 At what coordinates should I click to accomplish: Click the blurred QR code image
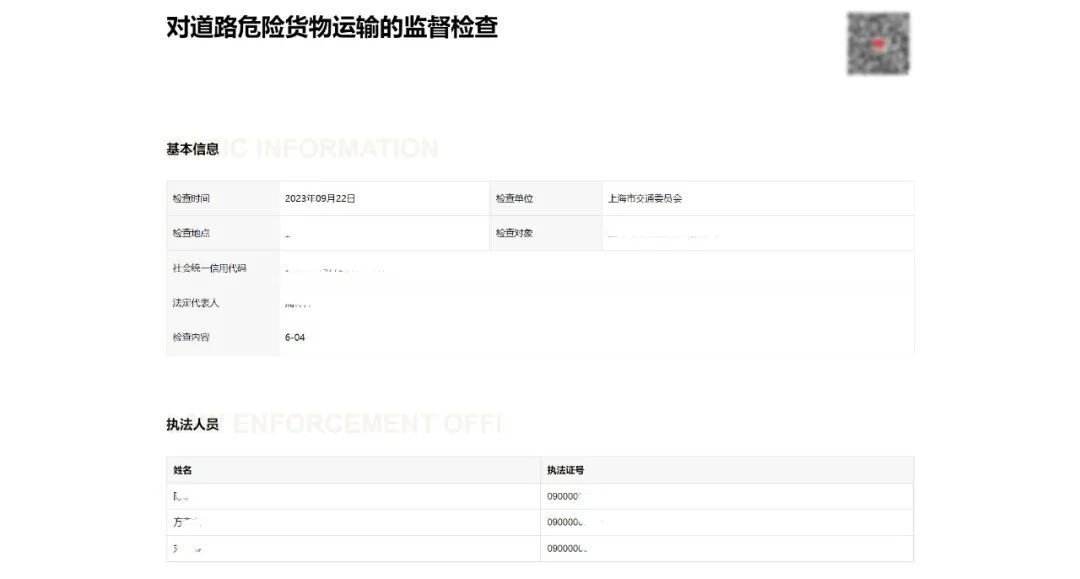click(878, 44)
